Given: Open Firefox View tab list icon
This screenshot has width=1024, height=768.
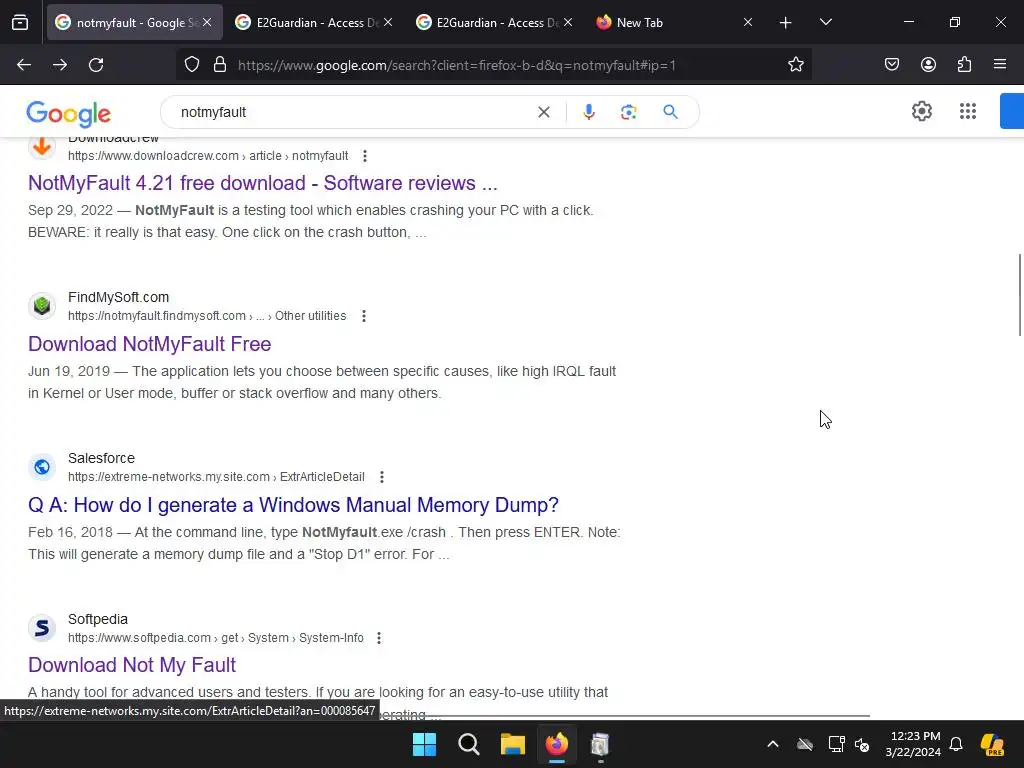Looking at the screenshot, I should point(20,22).
